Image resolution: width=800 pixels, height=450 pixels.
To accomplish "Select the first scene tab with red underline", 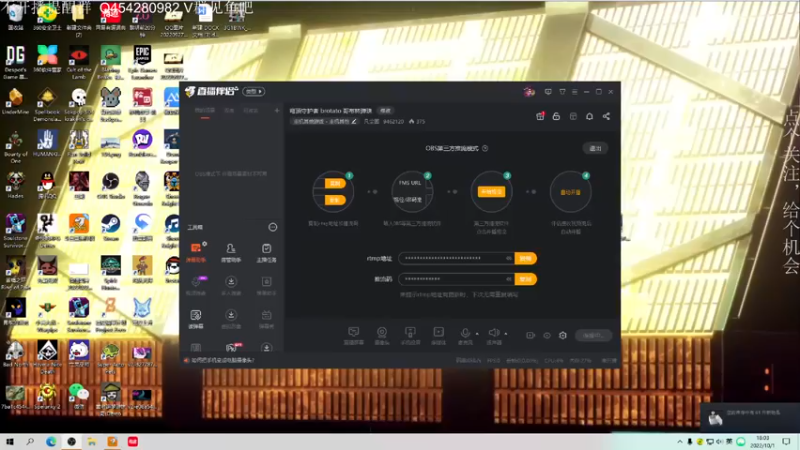I will pos(205,111).
